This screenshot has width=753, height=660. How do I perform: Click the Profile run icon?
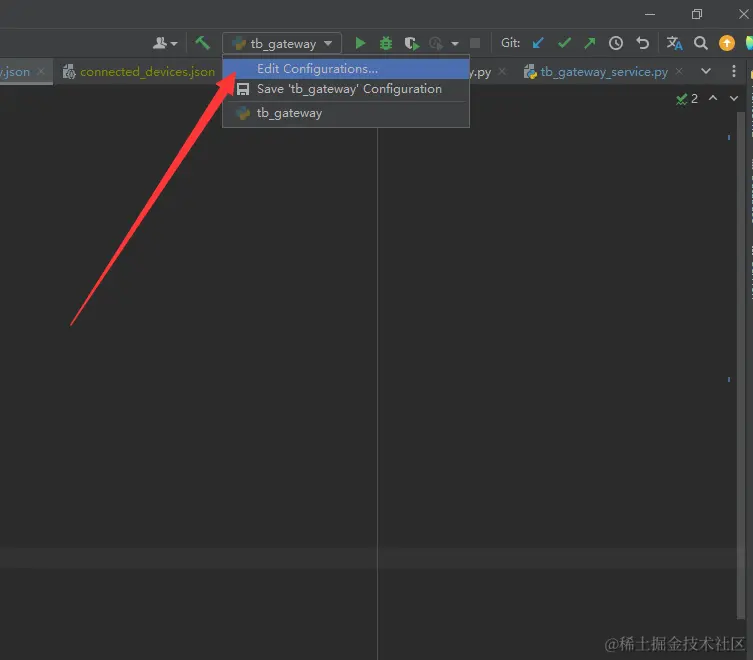point(436,43)
